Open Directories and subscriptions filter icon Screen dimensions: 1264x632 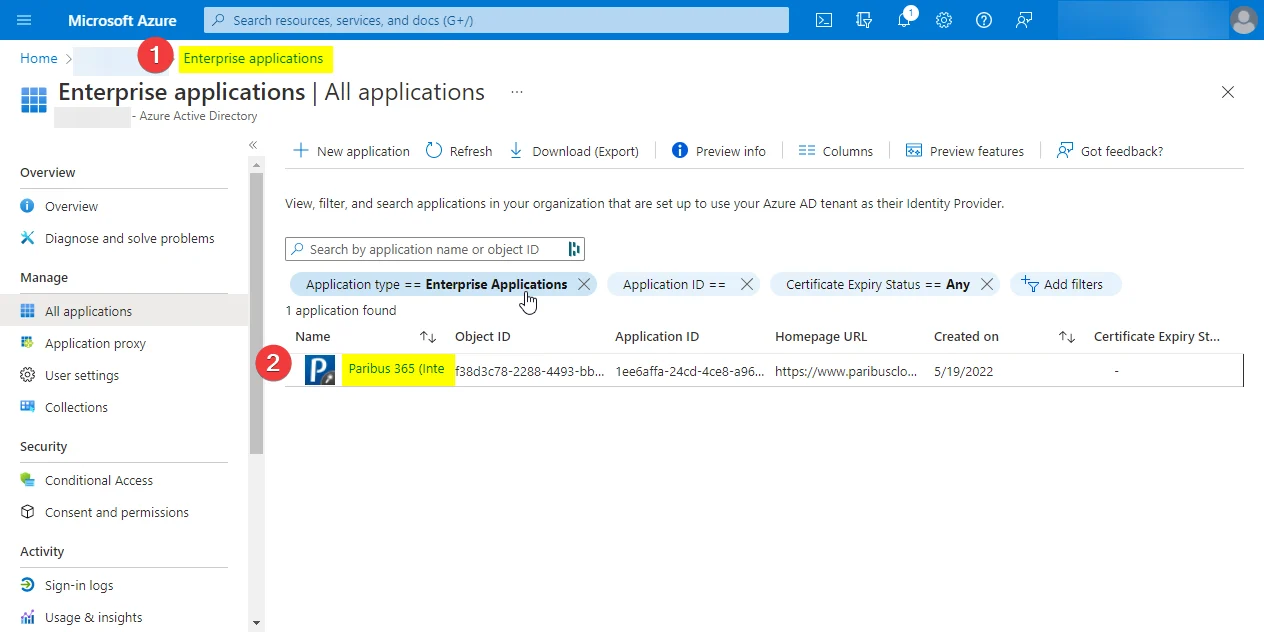click(x=864, y=20)
